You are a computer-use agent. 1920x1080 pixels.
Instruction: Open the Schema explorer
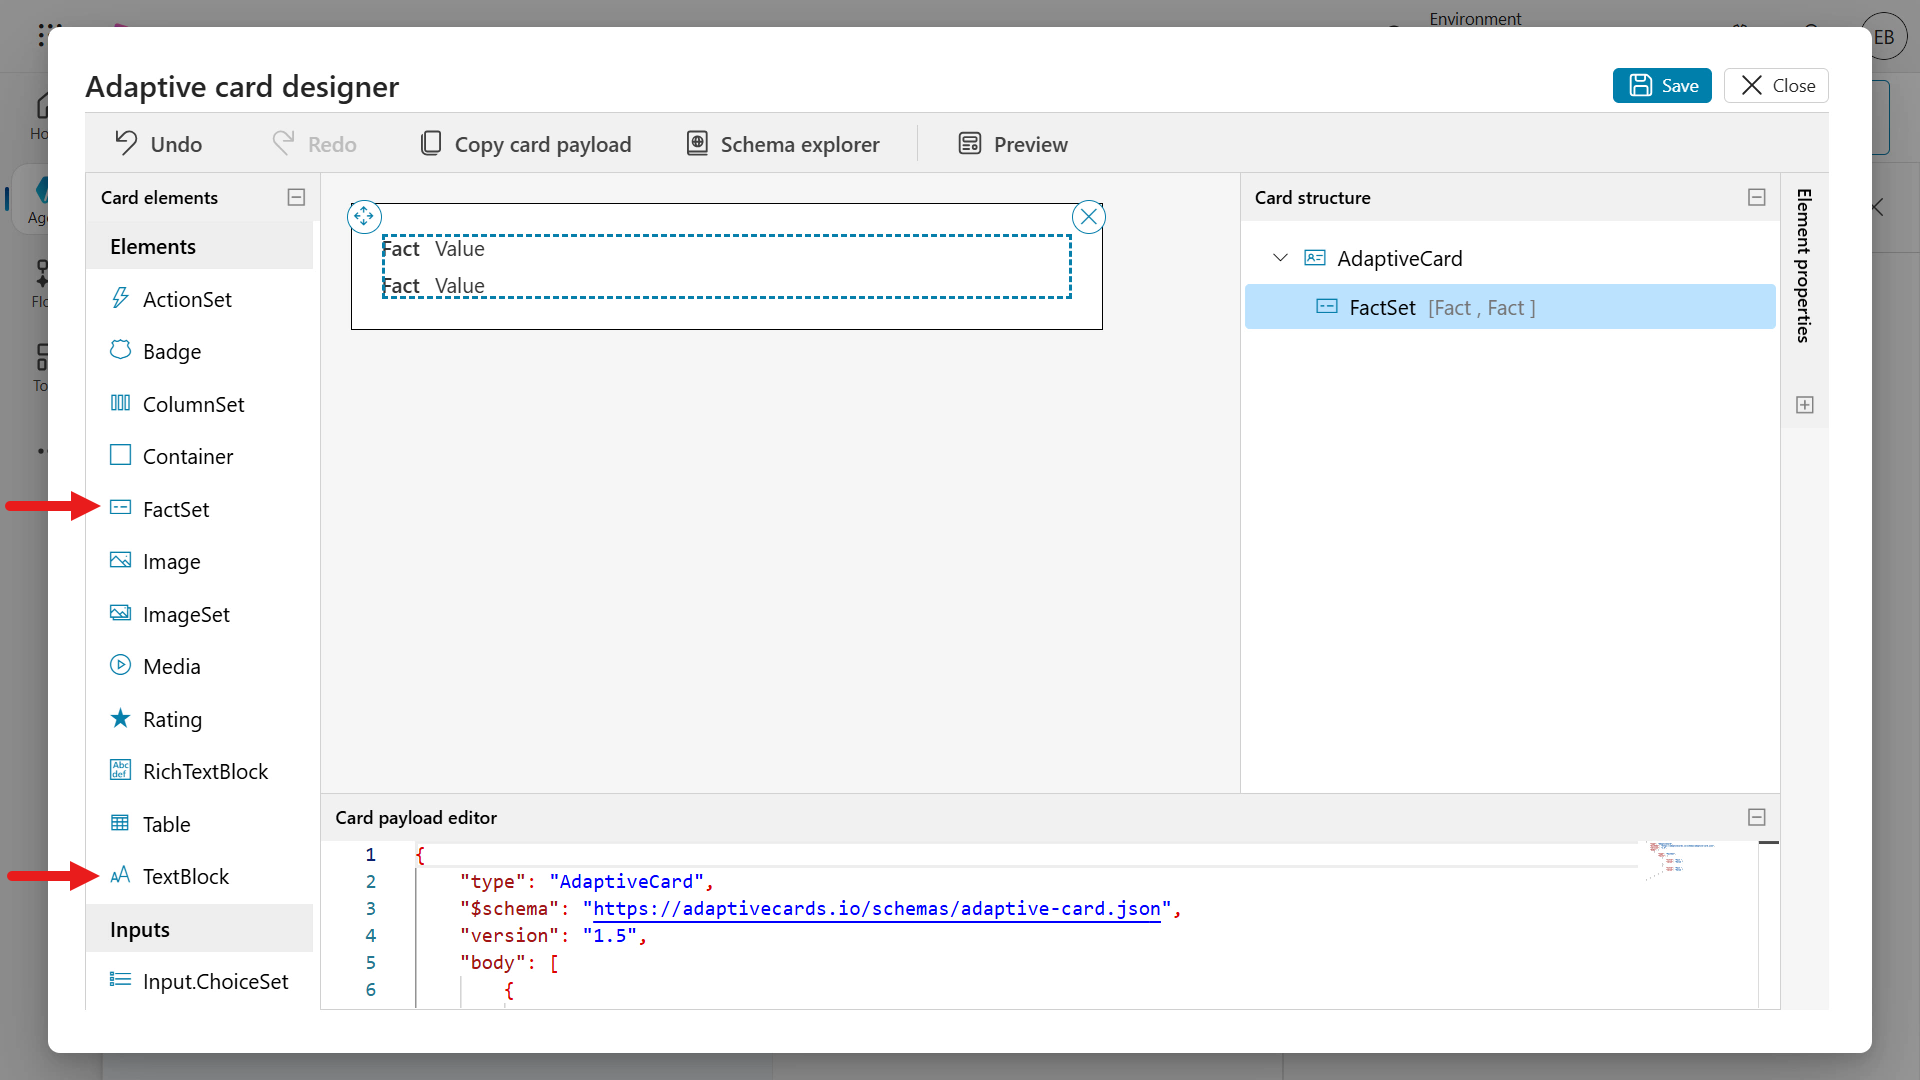pos(783,144)
